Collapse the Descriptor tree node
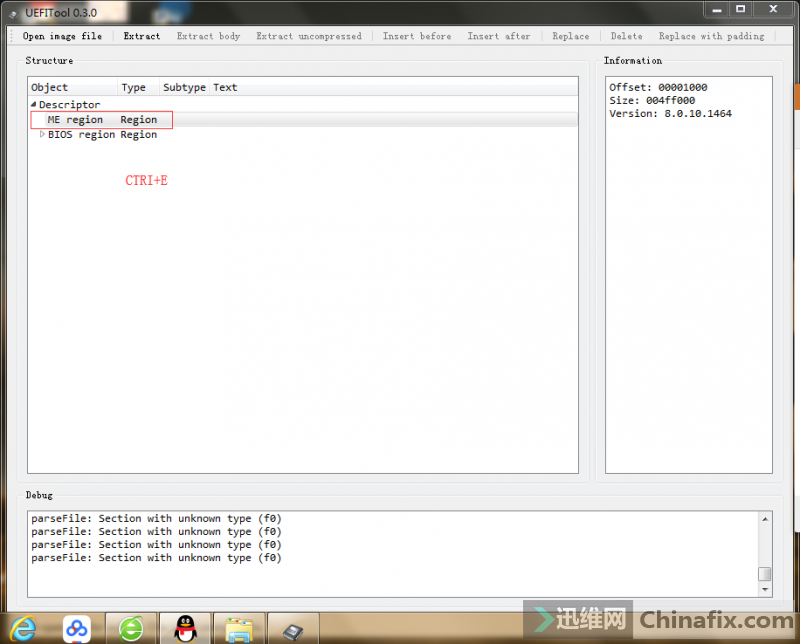The height and width of the screenshot is (644, 800). [x=34, y=104]
